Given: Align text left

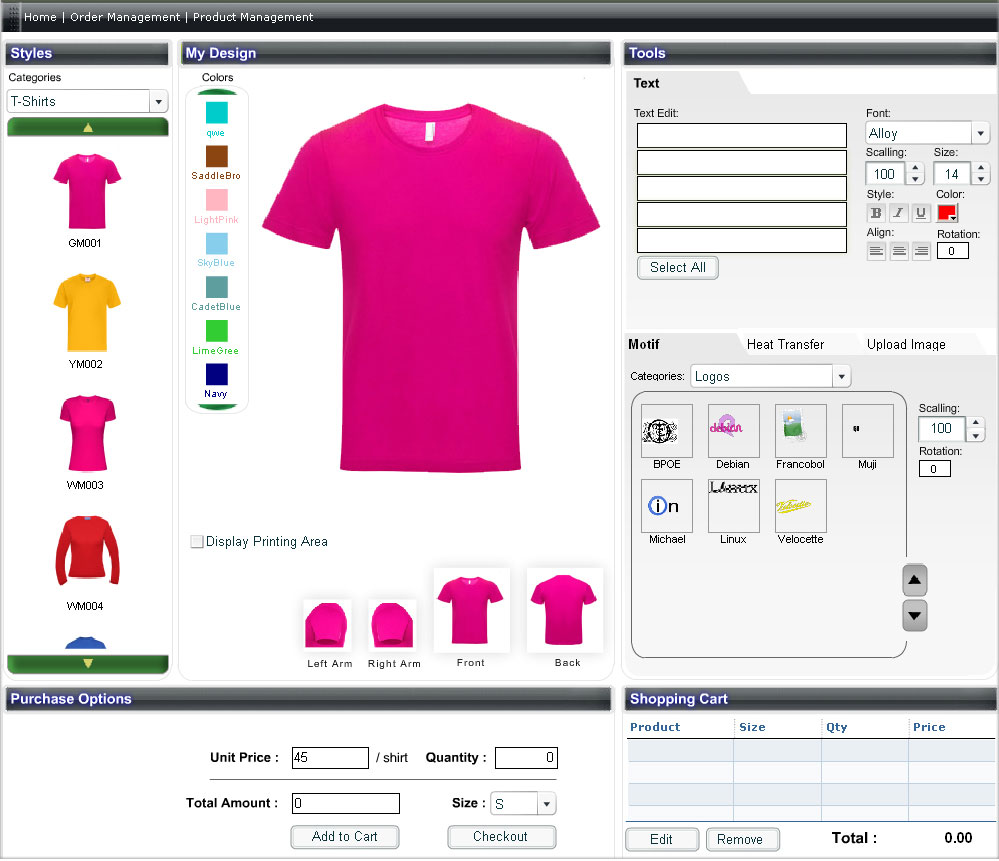Looking at the screenshot, I should [877, 251].
